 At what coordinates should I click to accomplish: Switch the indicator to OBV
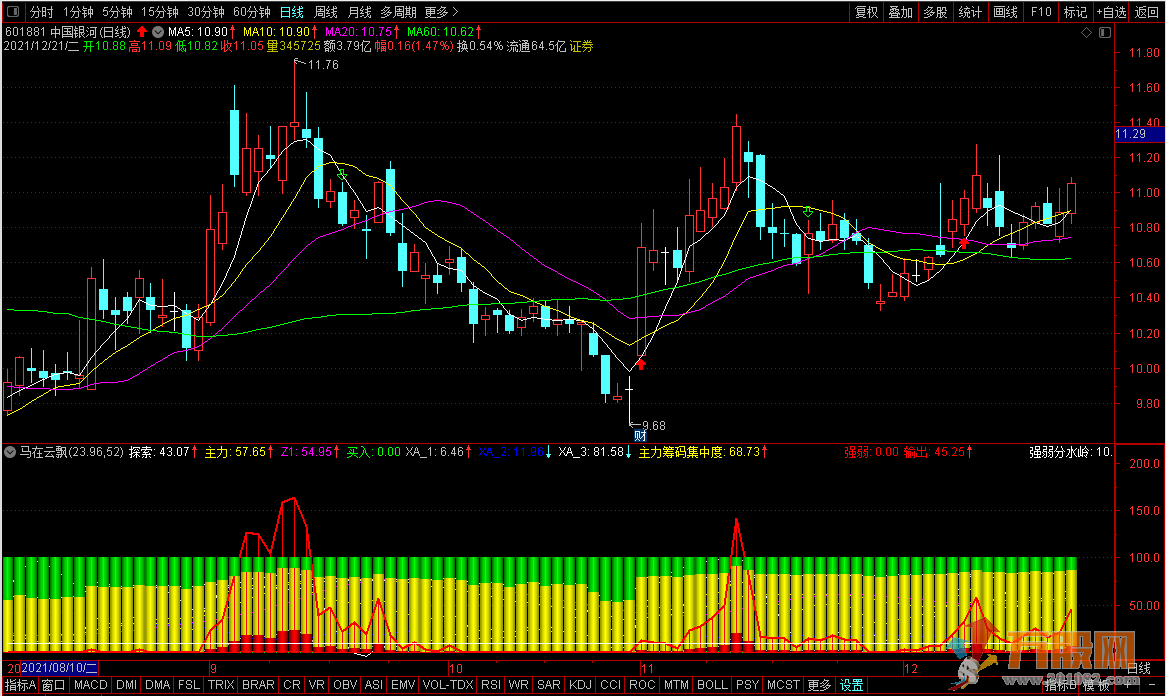pos(345,685)
